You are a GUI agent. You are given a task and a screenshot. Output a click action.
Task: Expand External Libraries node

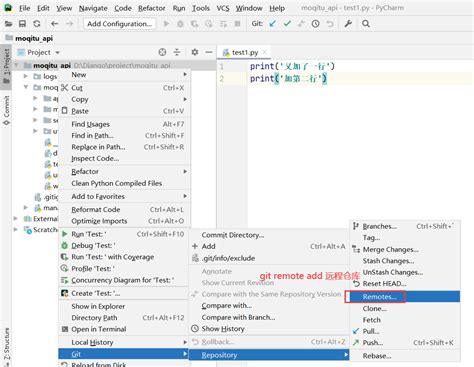[15, 219]
